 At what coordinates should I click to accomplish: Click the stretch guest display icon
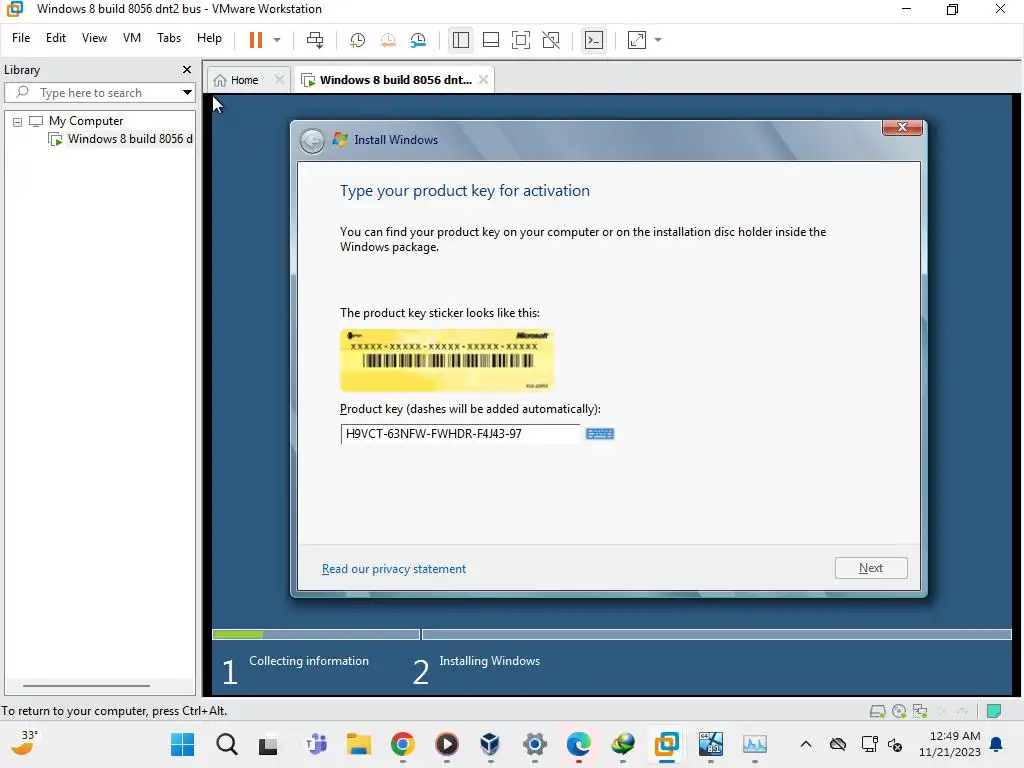pyautogui.click(x=637, y=40)
